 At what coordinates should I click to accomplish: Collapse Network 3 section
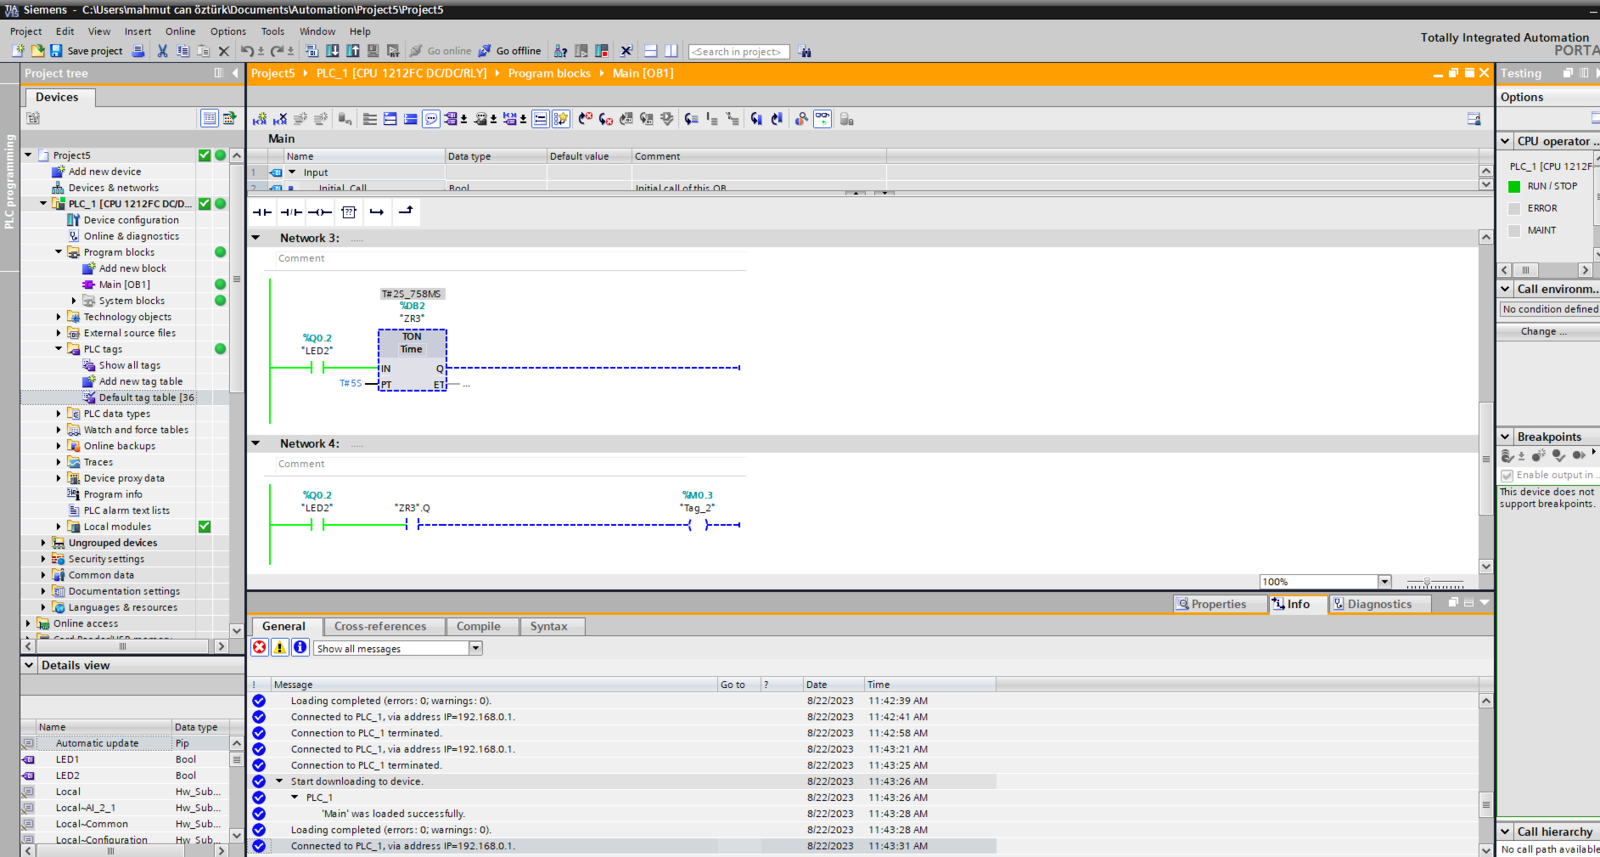pos(256,238)
